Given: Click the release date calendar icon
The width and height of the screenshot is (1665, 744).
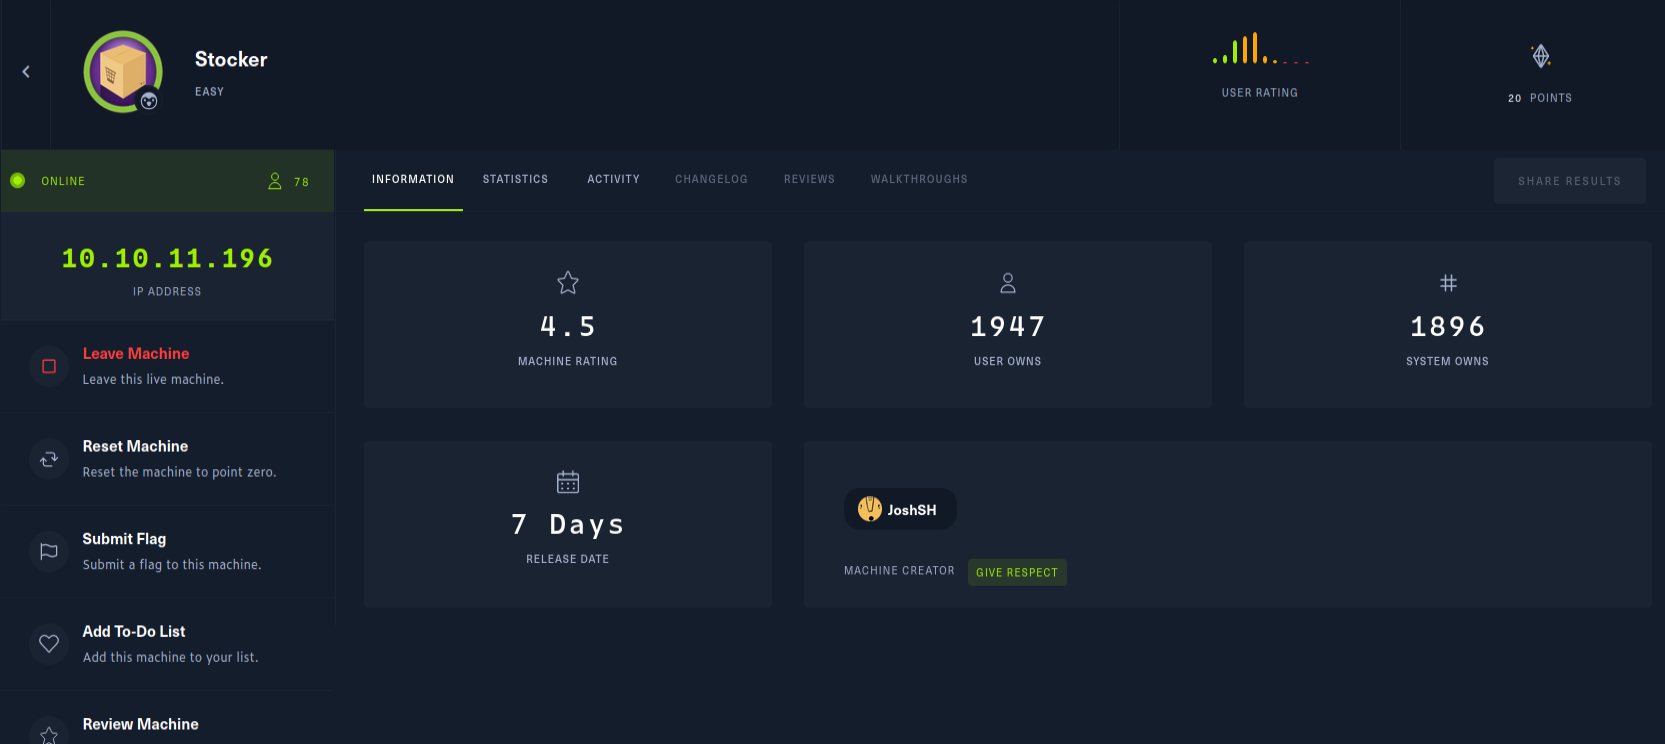Looking at the screenshot, I should pyautogui.click(x=568, y=482).
